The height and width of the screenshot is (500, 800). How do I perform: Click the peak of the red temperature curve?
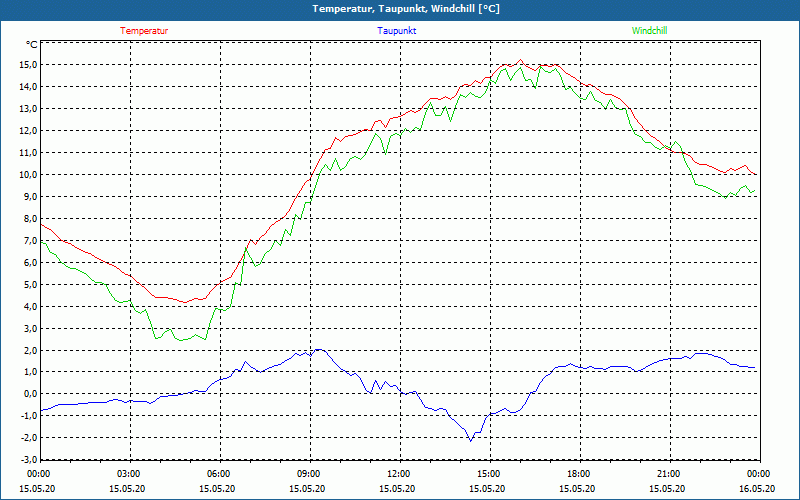pyautogui.click(x=521, y=60)
